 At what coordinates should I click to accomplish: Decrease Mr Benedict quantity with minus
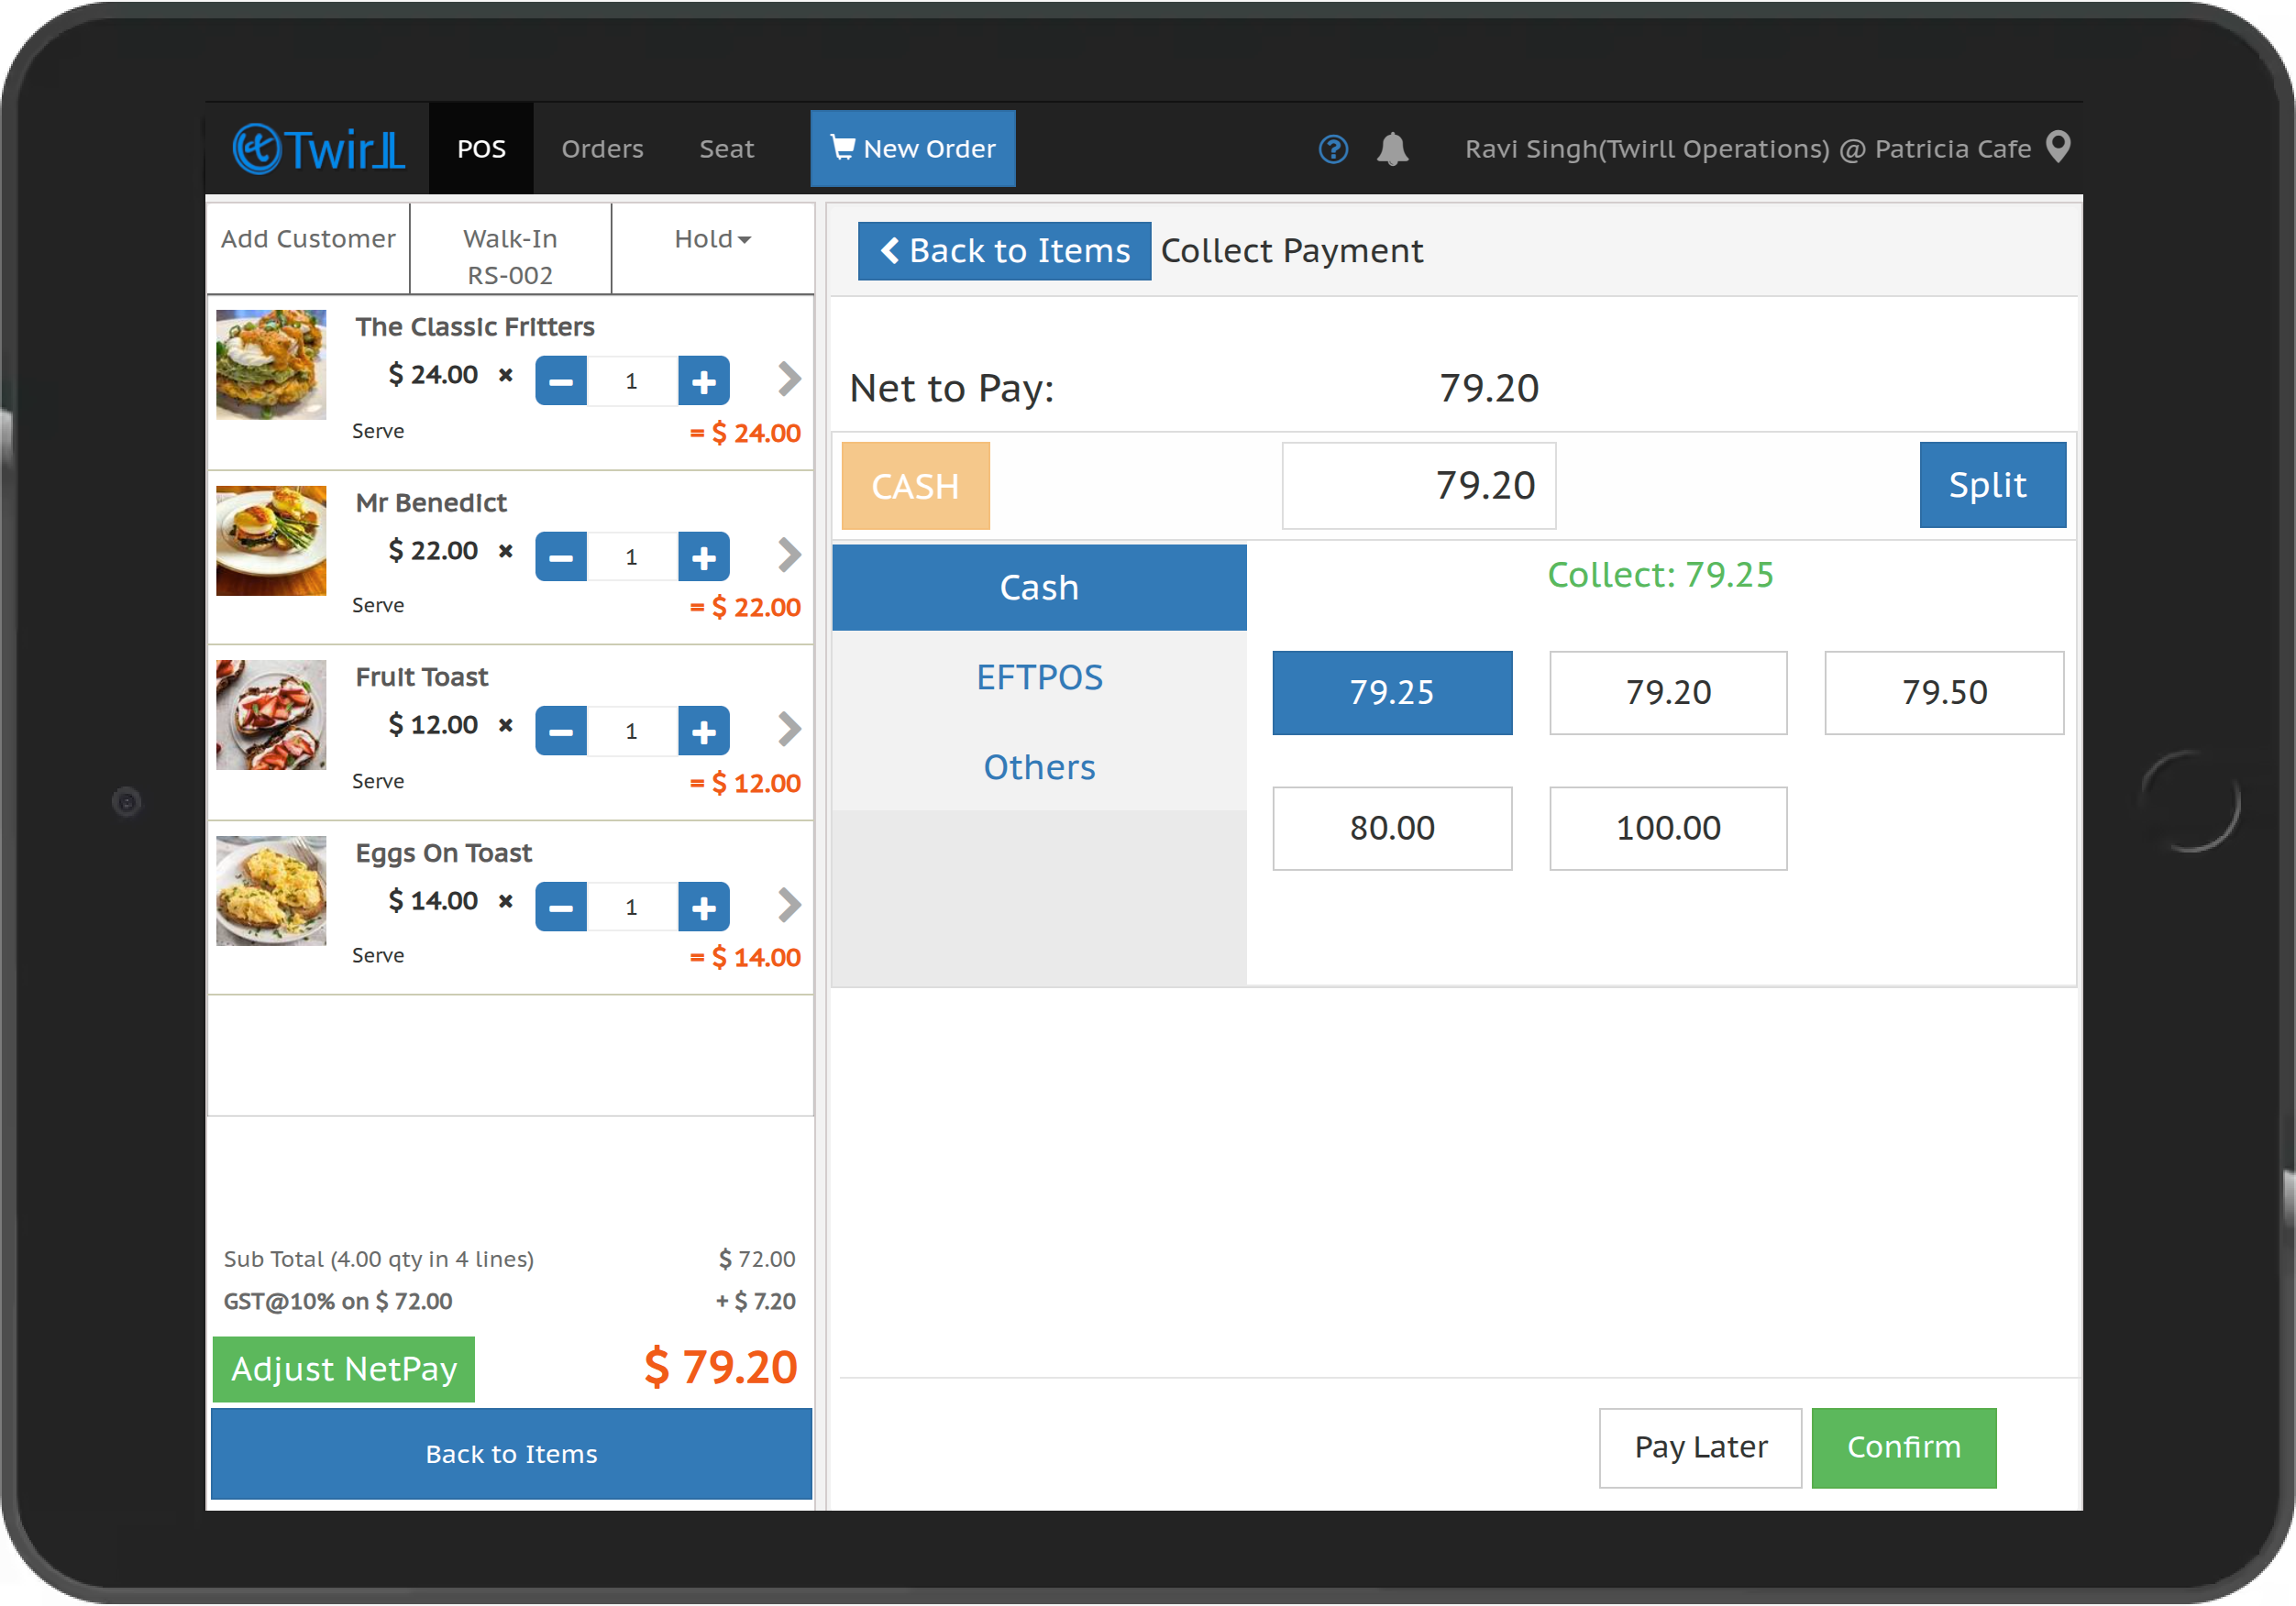561,557
